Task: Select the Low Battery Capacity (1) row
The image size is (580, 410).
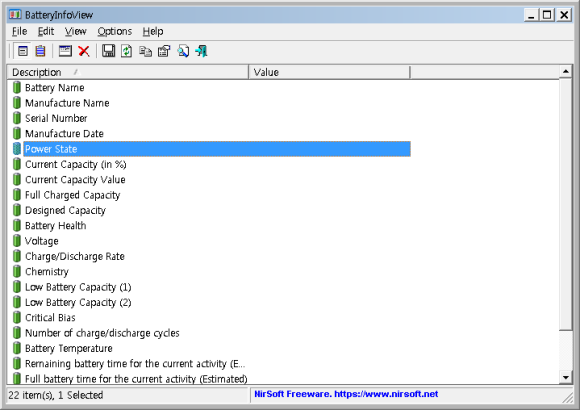Action: [x=212, y=287]
